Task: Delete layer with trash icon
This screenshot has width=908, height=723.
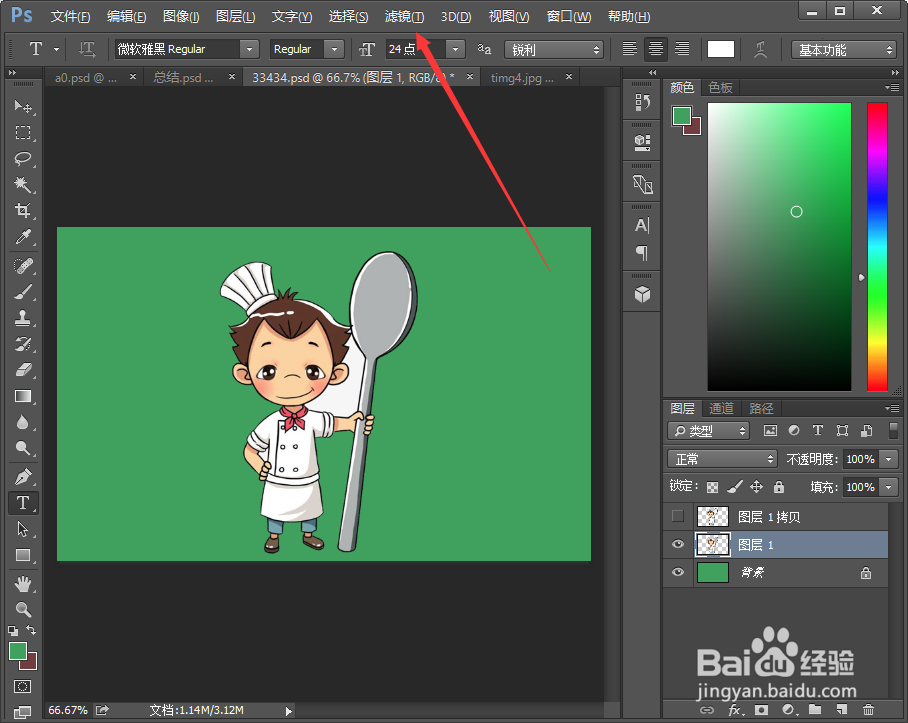Action: pyautogui.click(x=868, y=709)
